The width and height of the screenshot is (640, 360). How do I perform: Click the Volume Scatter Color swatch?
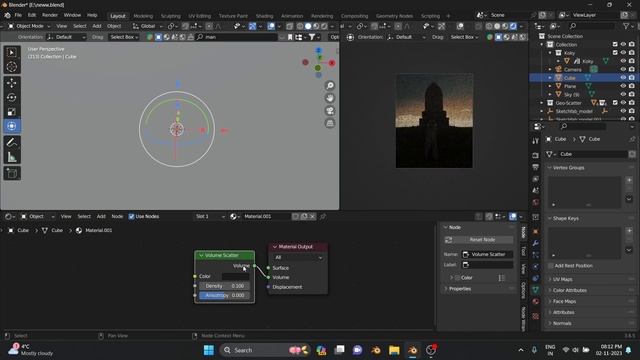pyautogui.click(x=235, y=276)
